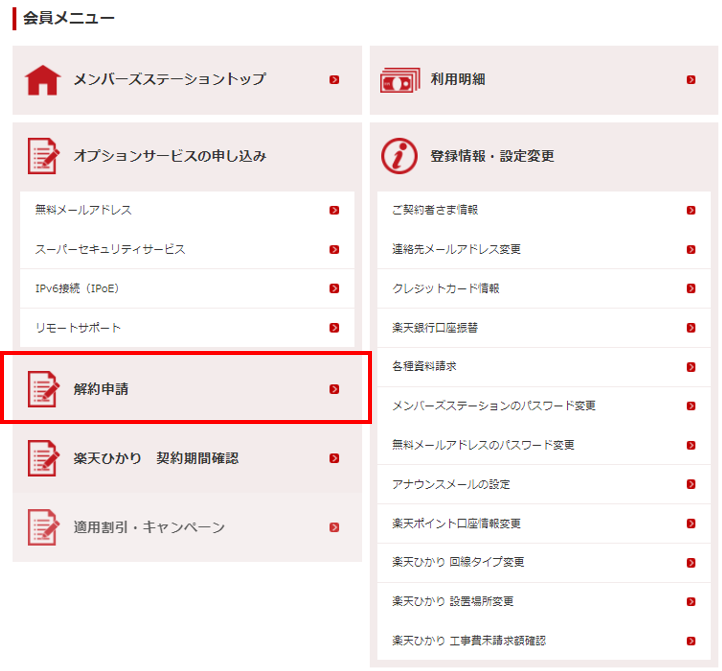Click the red arrow next to リモートサポート

334,327
